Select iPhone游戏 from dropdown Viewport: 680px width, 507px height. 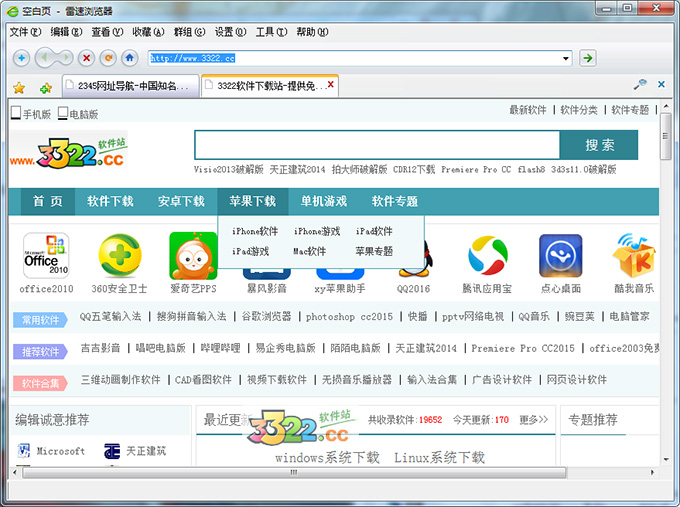pos(317,231)
